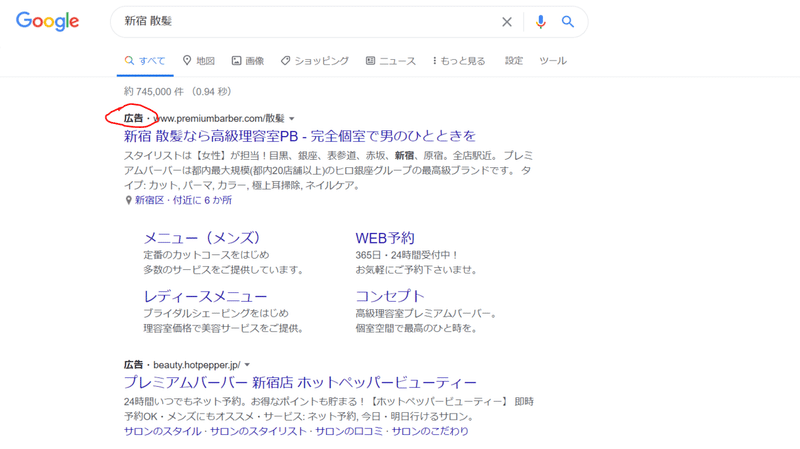Screen dimensions: 800x449
Task: Click the サロンのこだわり link
Action: coord(430,431)
